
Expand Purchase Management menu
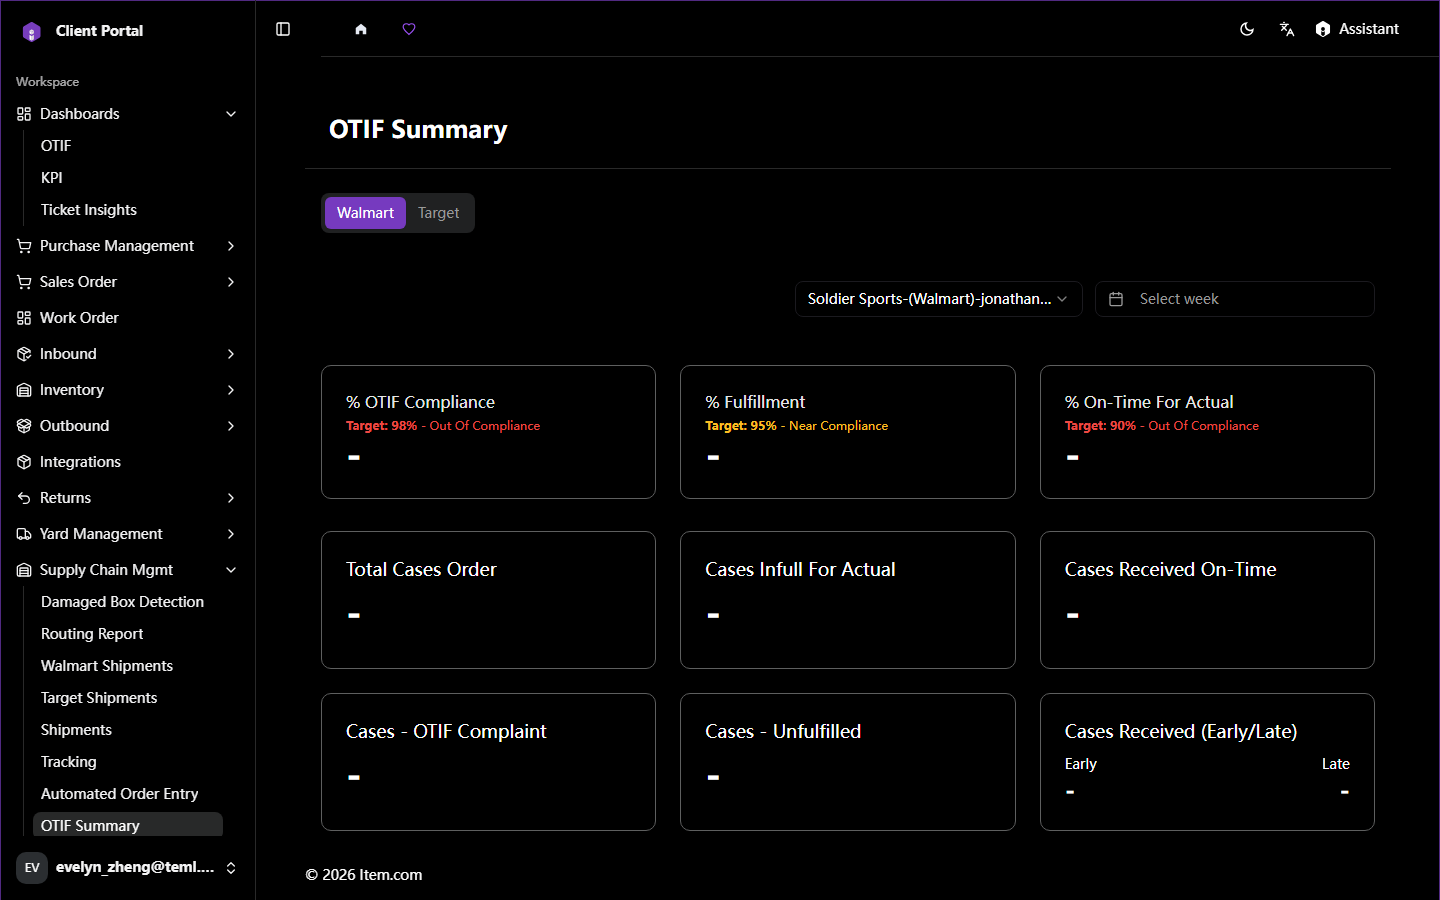click(127, 246)
